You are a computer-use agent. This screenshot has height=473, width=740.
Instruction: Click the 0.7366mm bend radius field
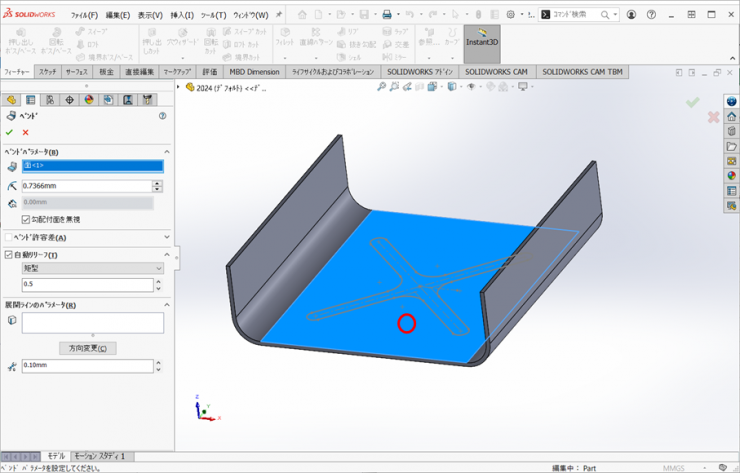tap(86, 186)
